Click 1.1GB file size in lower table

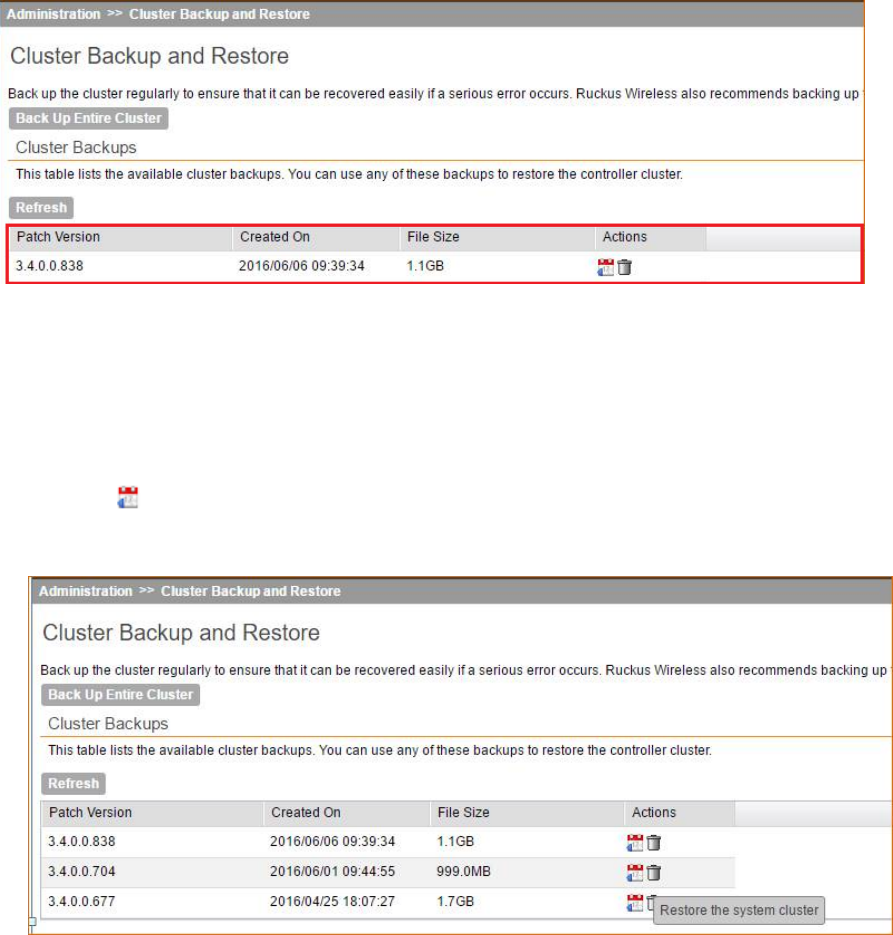pyautogui.click(x=455, y=841)
